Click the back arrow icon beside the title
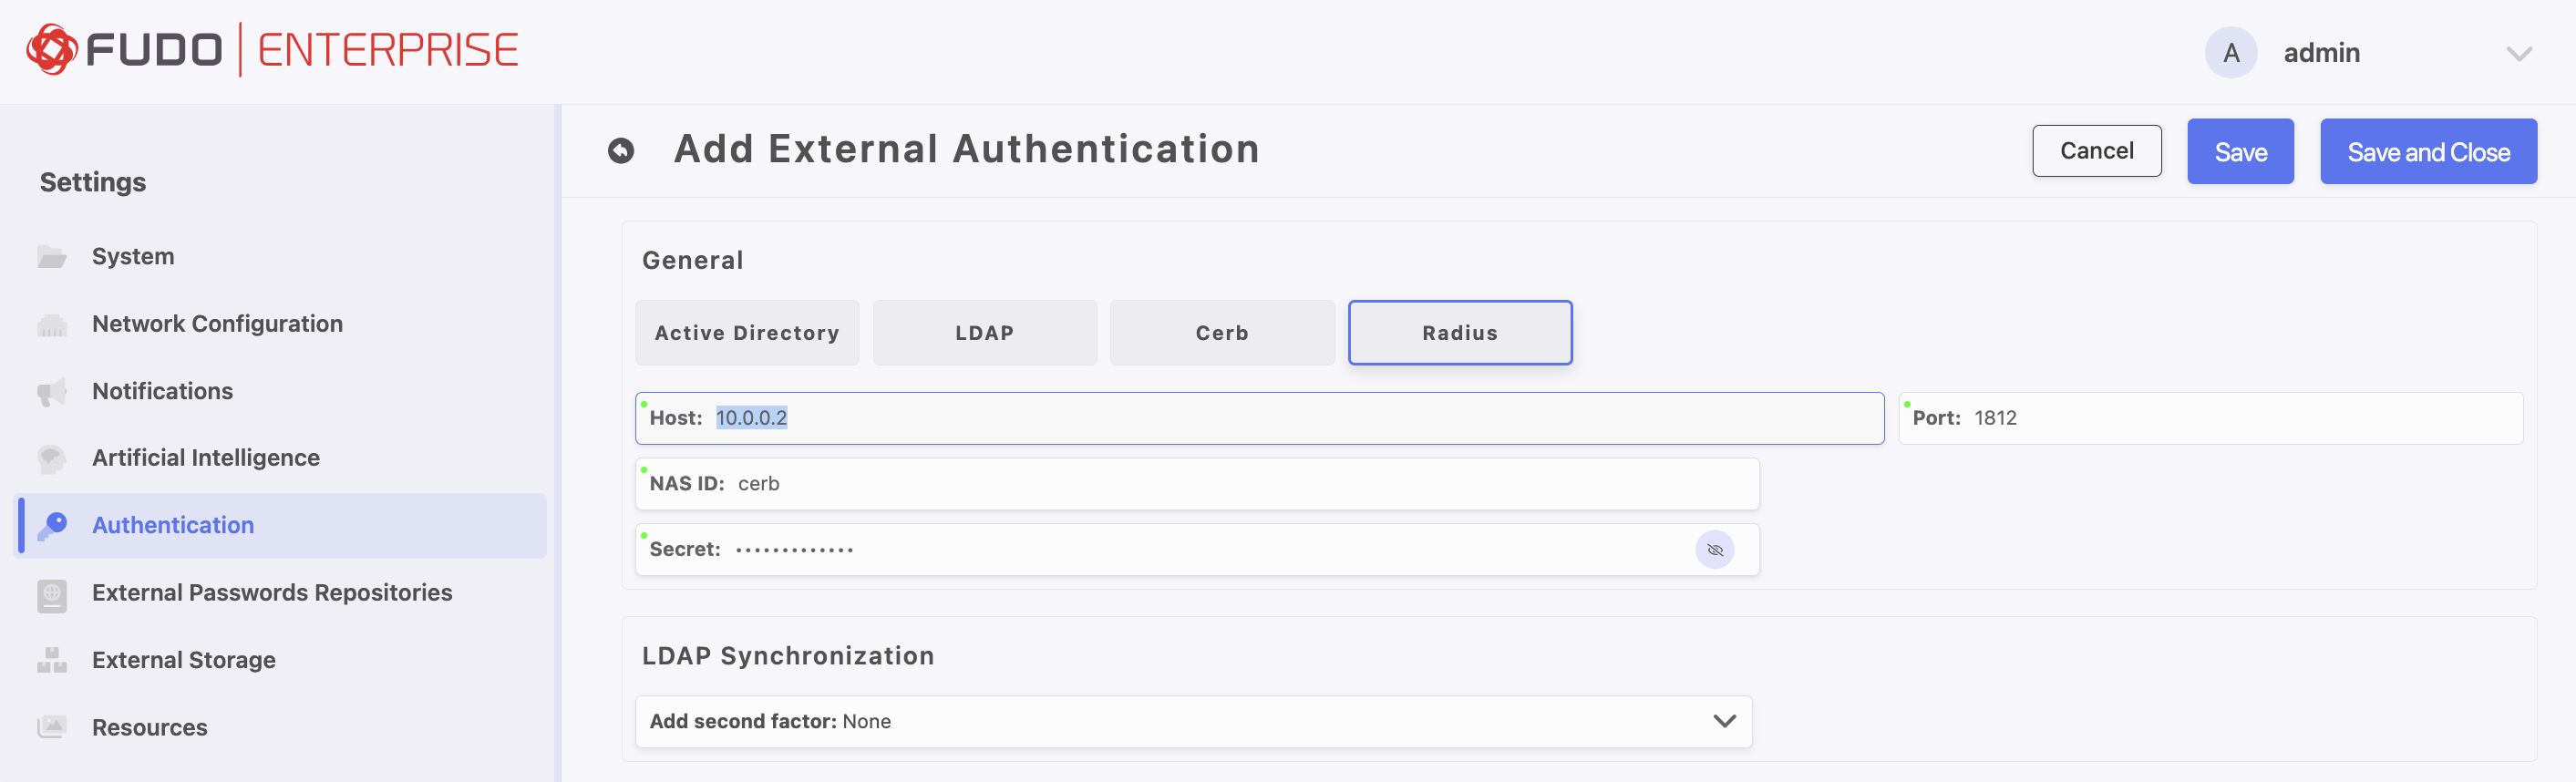The height and width of the screenshot is (782, 2576). (621, 150)
